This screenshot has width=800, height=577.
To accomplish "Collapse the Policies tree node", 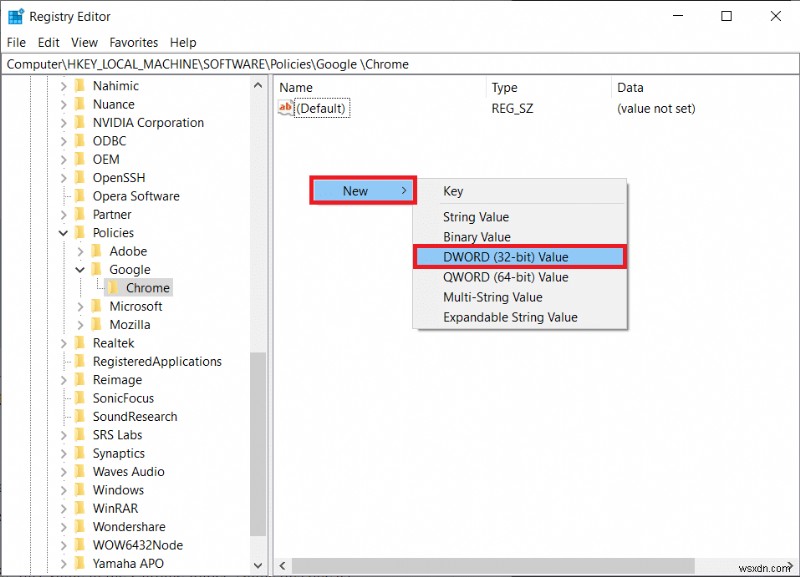I will 62,232.
